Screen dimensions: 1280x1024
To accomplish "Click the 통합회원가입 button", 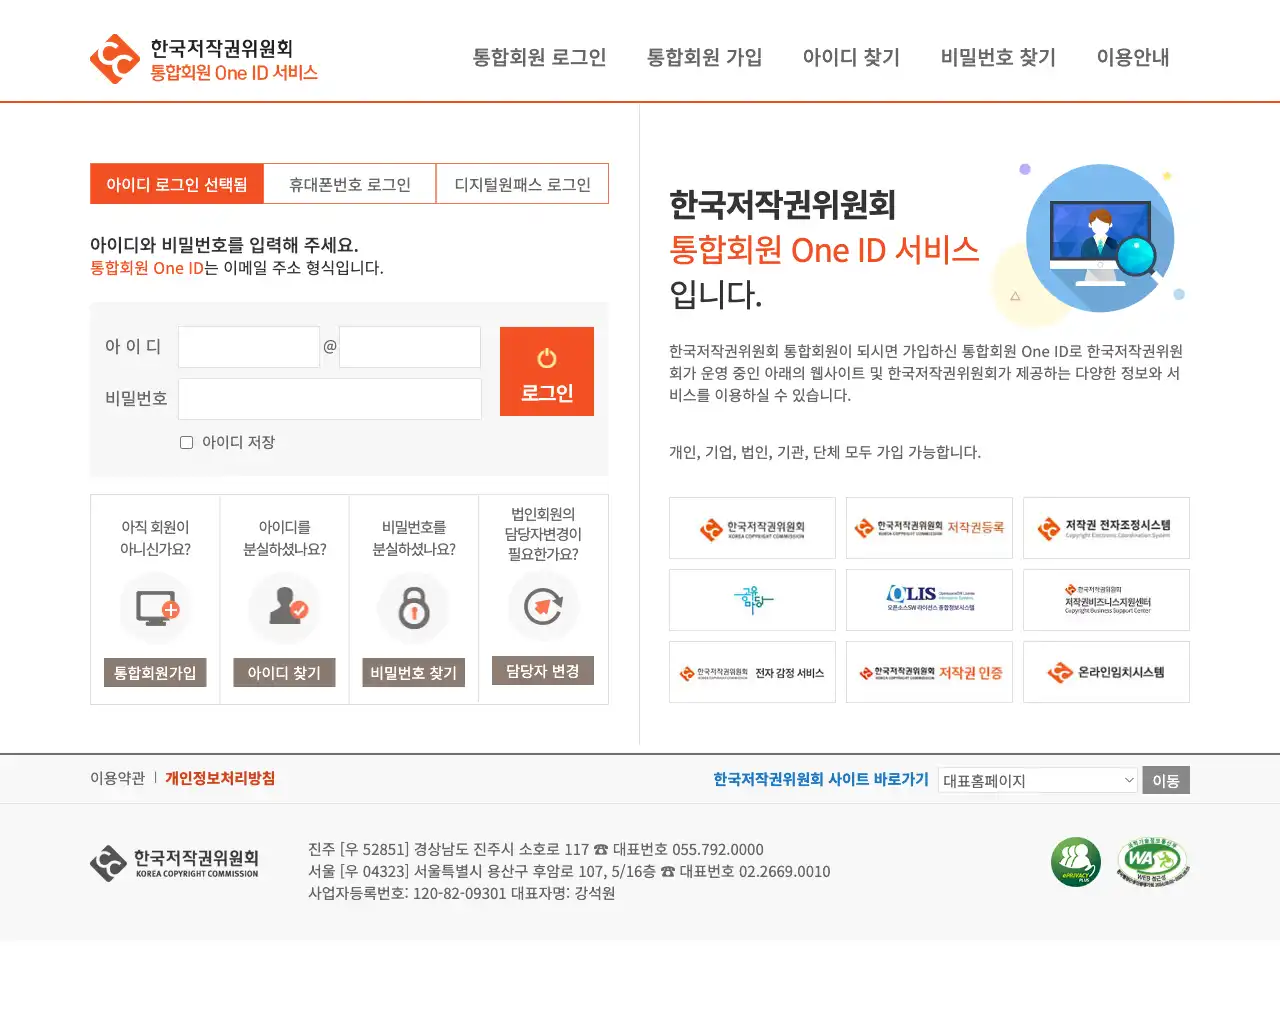I will point(155,673).
